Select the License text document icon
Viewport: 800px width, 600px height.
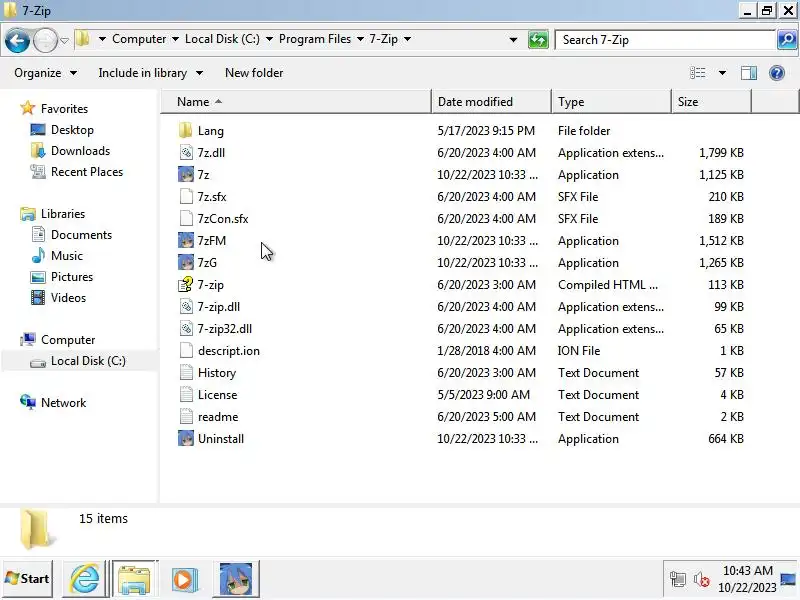click(x=186, y=394)
